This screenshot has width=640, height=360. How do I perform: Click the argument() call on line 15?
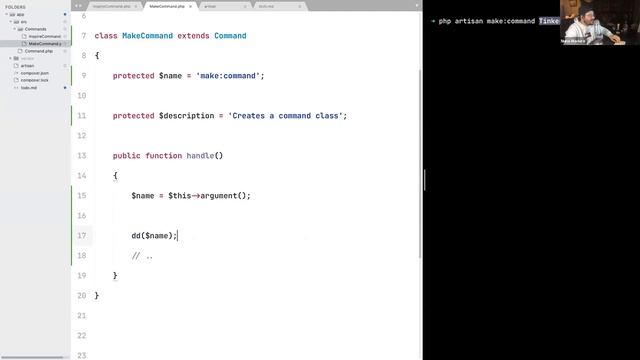[223, 196]
